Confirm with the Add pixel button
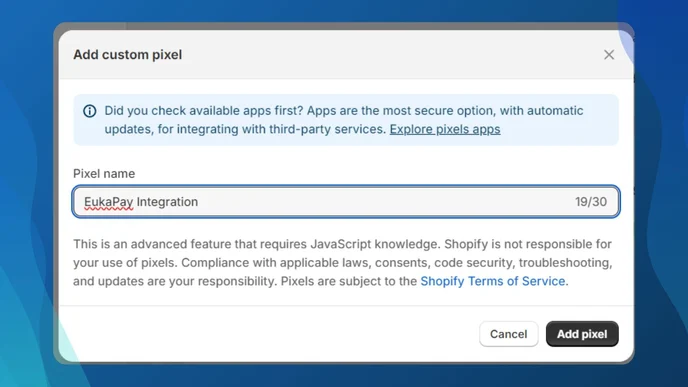The image size is (688, 387). pyautogui.click(x=582, y=334)
